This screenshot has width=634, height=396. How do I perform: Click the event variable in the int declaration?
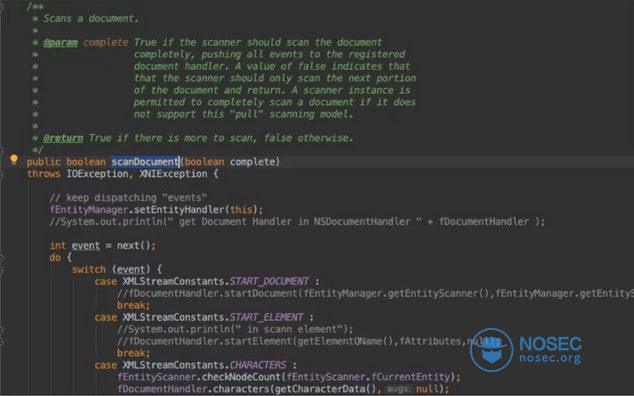pos(86,246)
